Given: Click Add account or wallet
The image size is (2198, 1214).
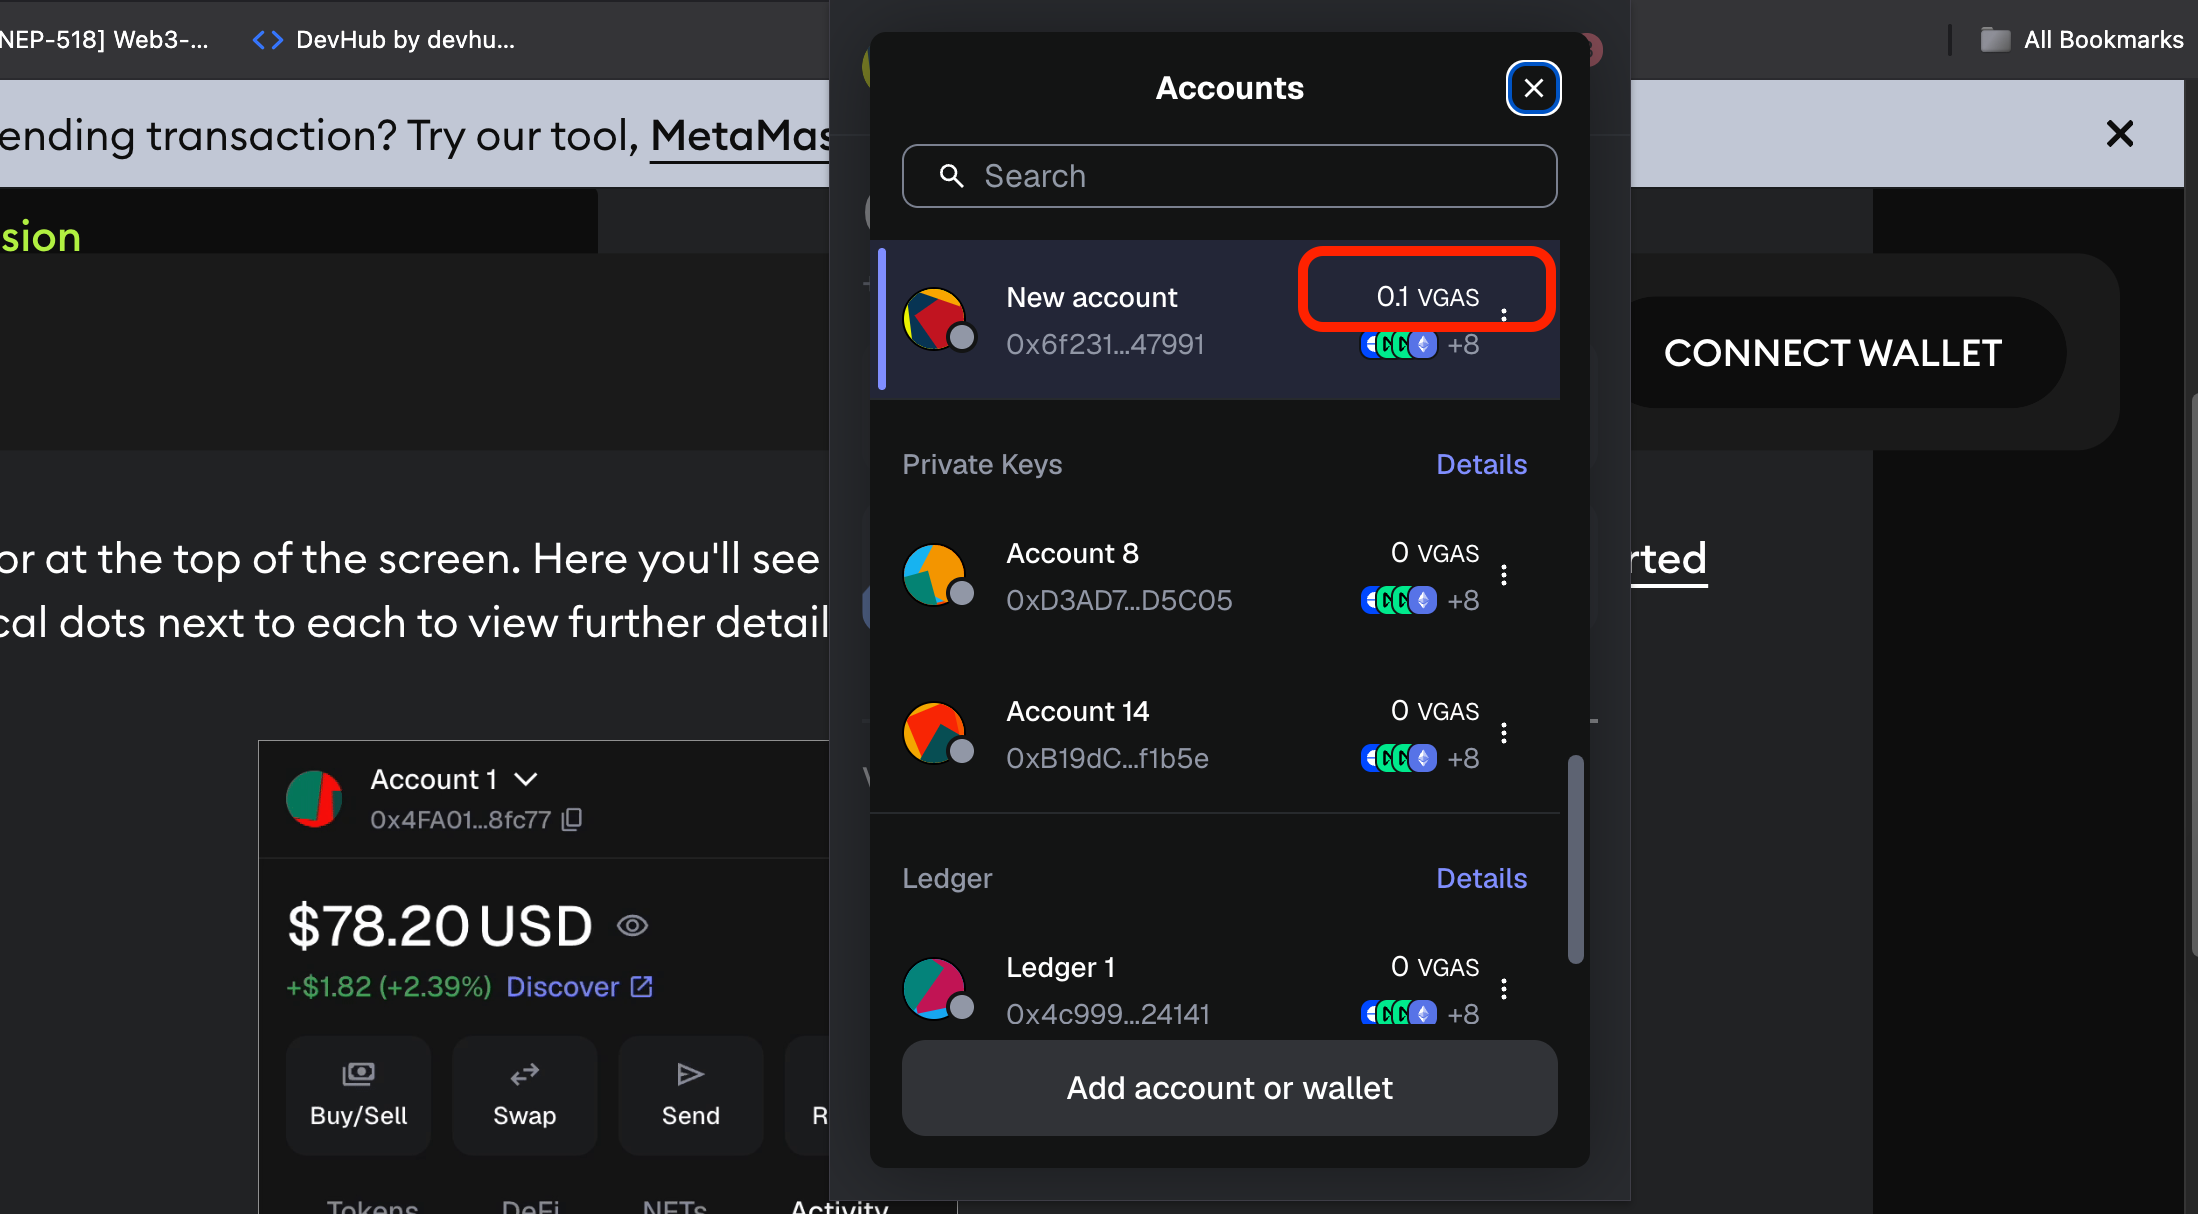Looking at the screenshot, I should pos(1229,1088).
